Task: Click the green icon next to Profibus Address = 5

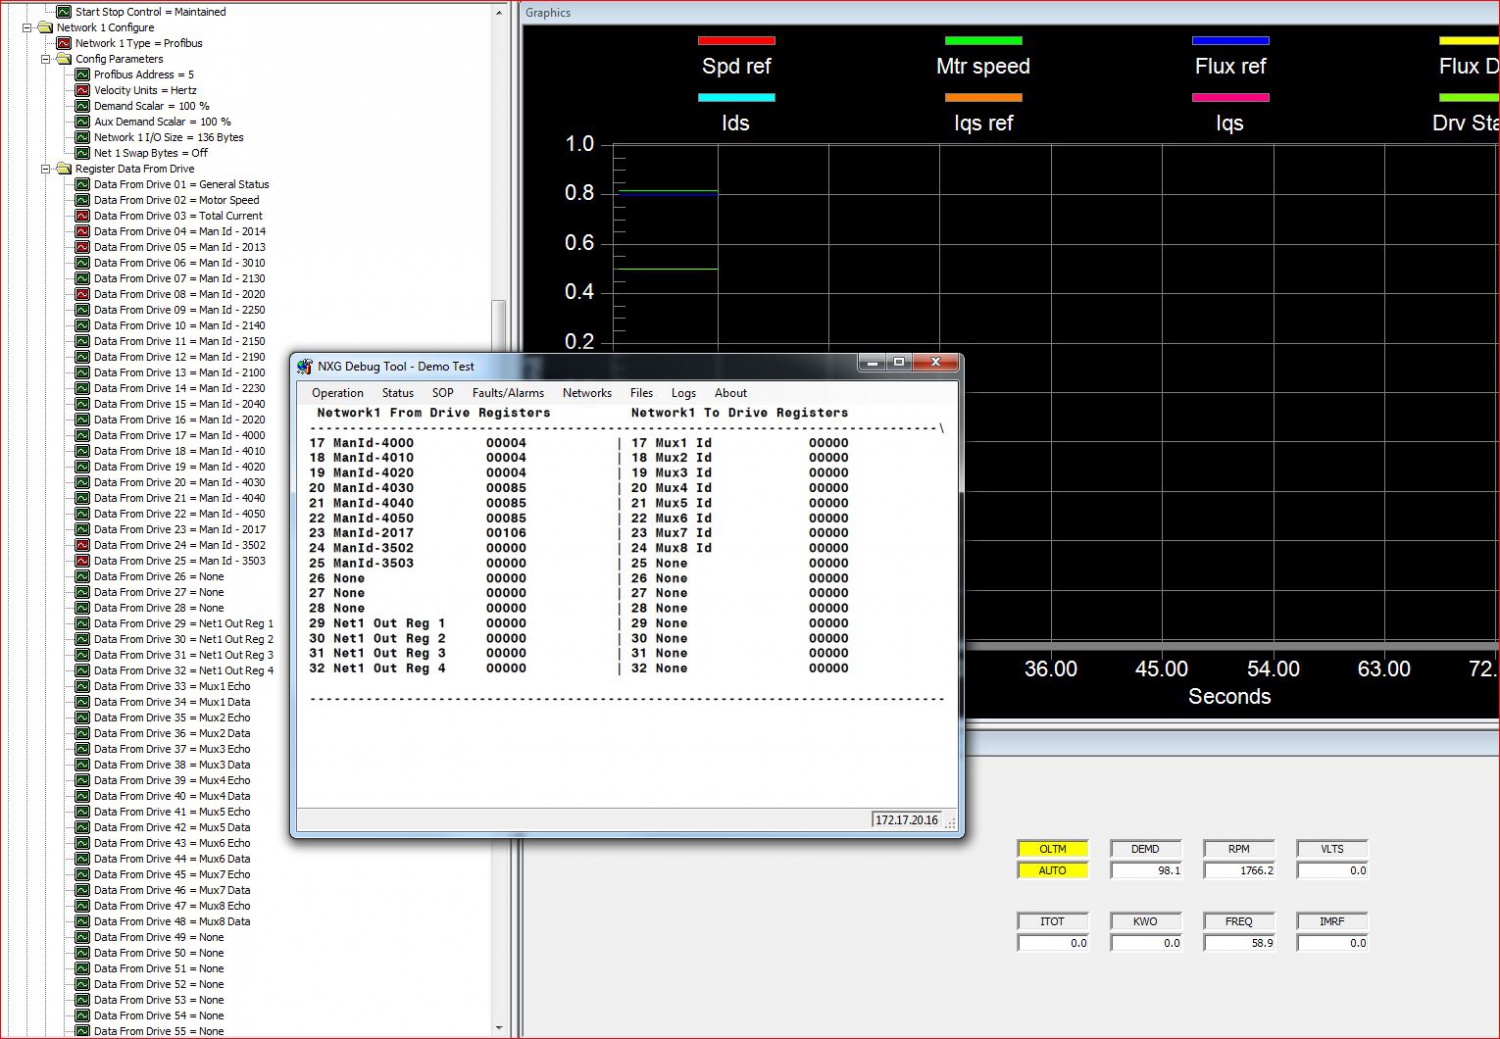Action: [x=82, y=74]
